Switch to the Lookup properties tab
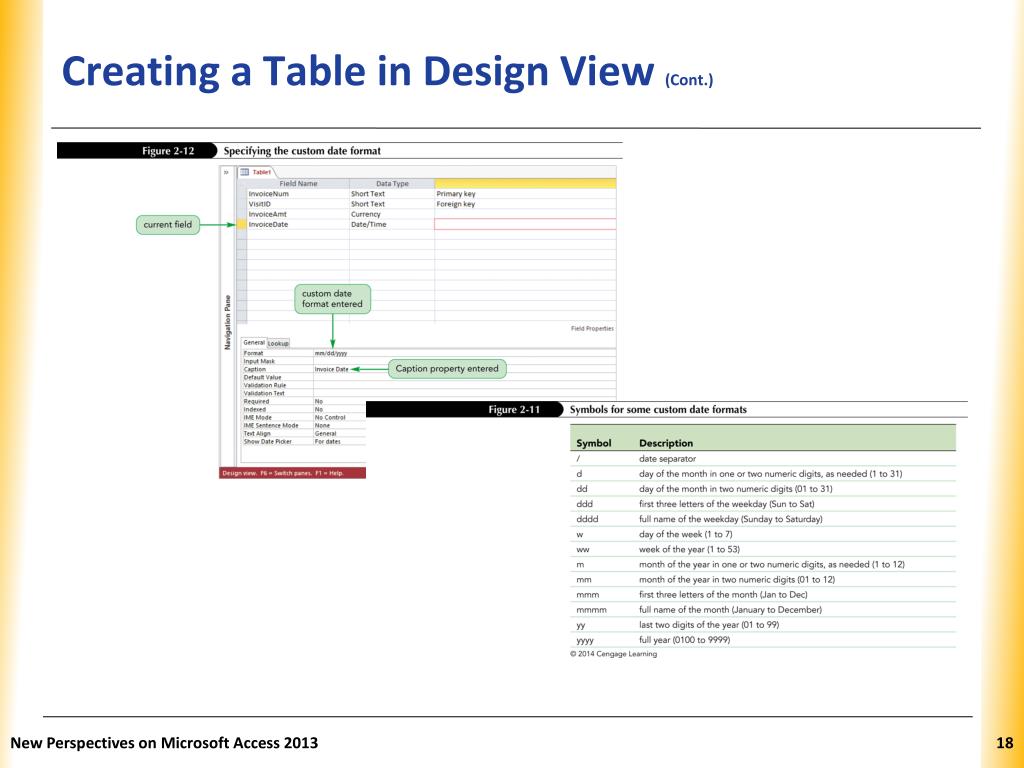The height and width of the screenshot is (768, 1024). coord(278,343)
